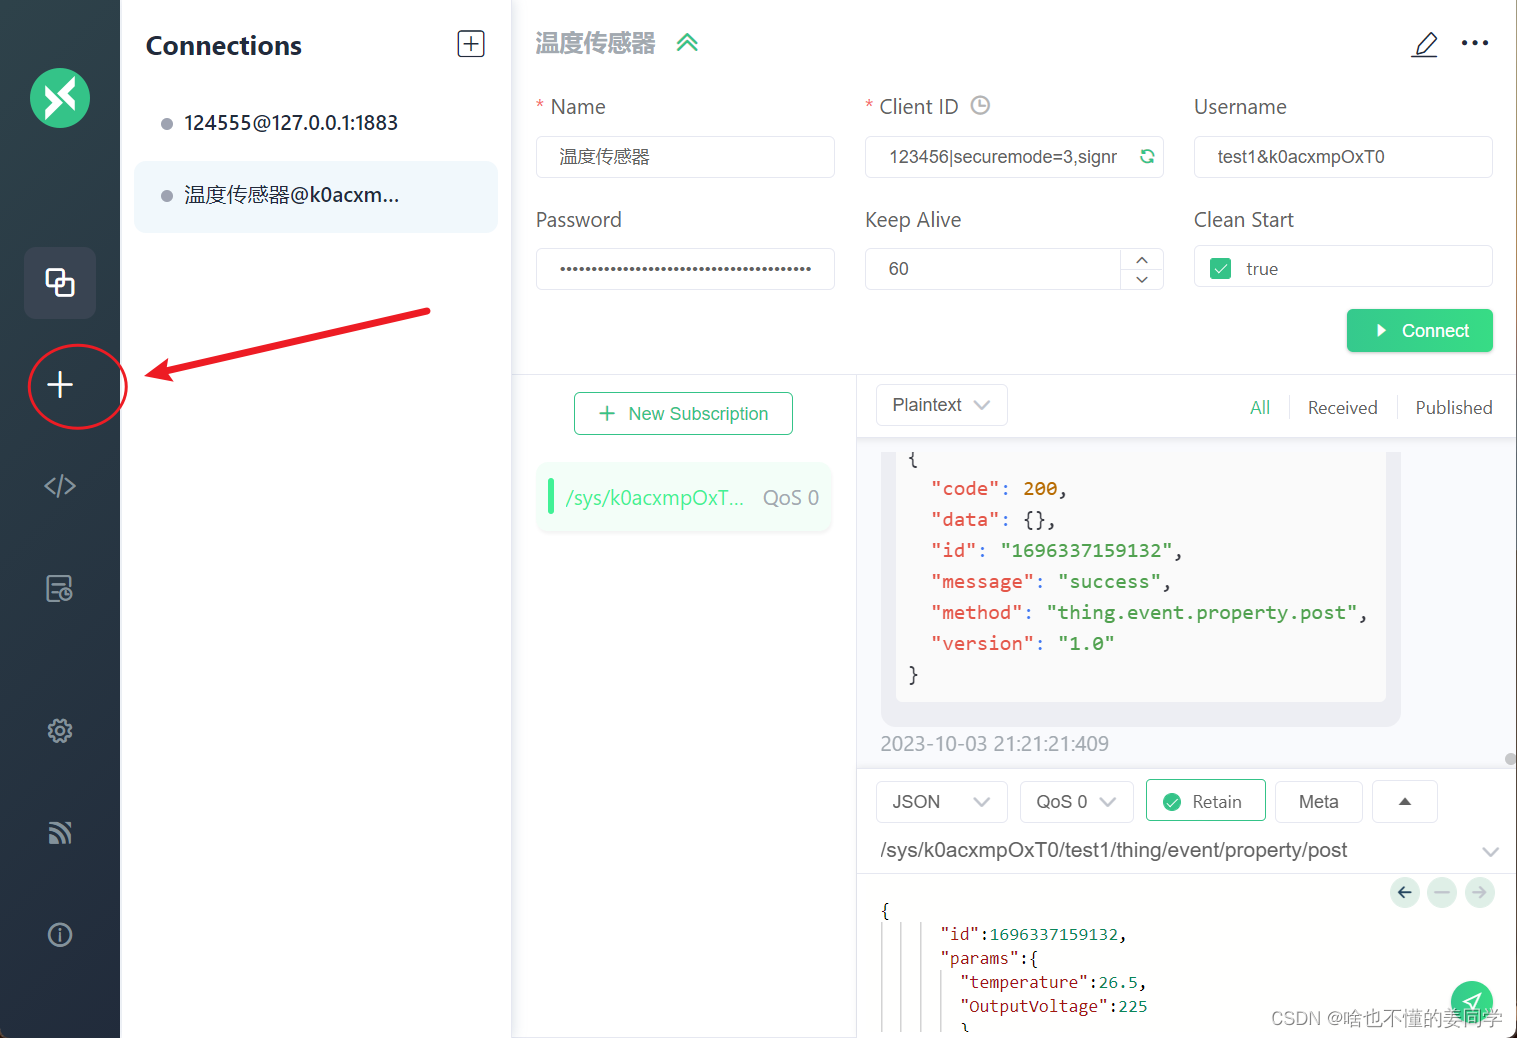This screenshot has width=1517, height=1038.
Task: Open the connection more-options ellipsis icon
Action: pyautogui.click(x=1475, y=42)
